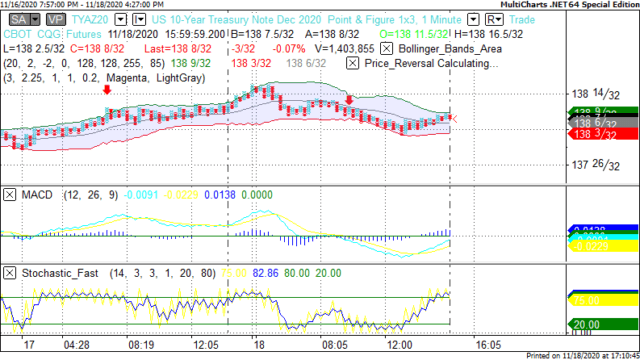Toggle the MACD study checkbox
Viewport: 640px width, 360px height.
click(9, 195)
